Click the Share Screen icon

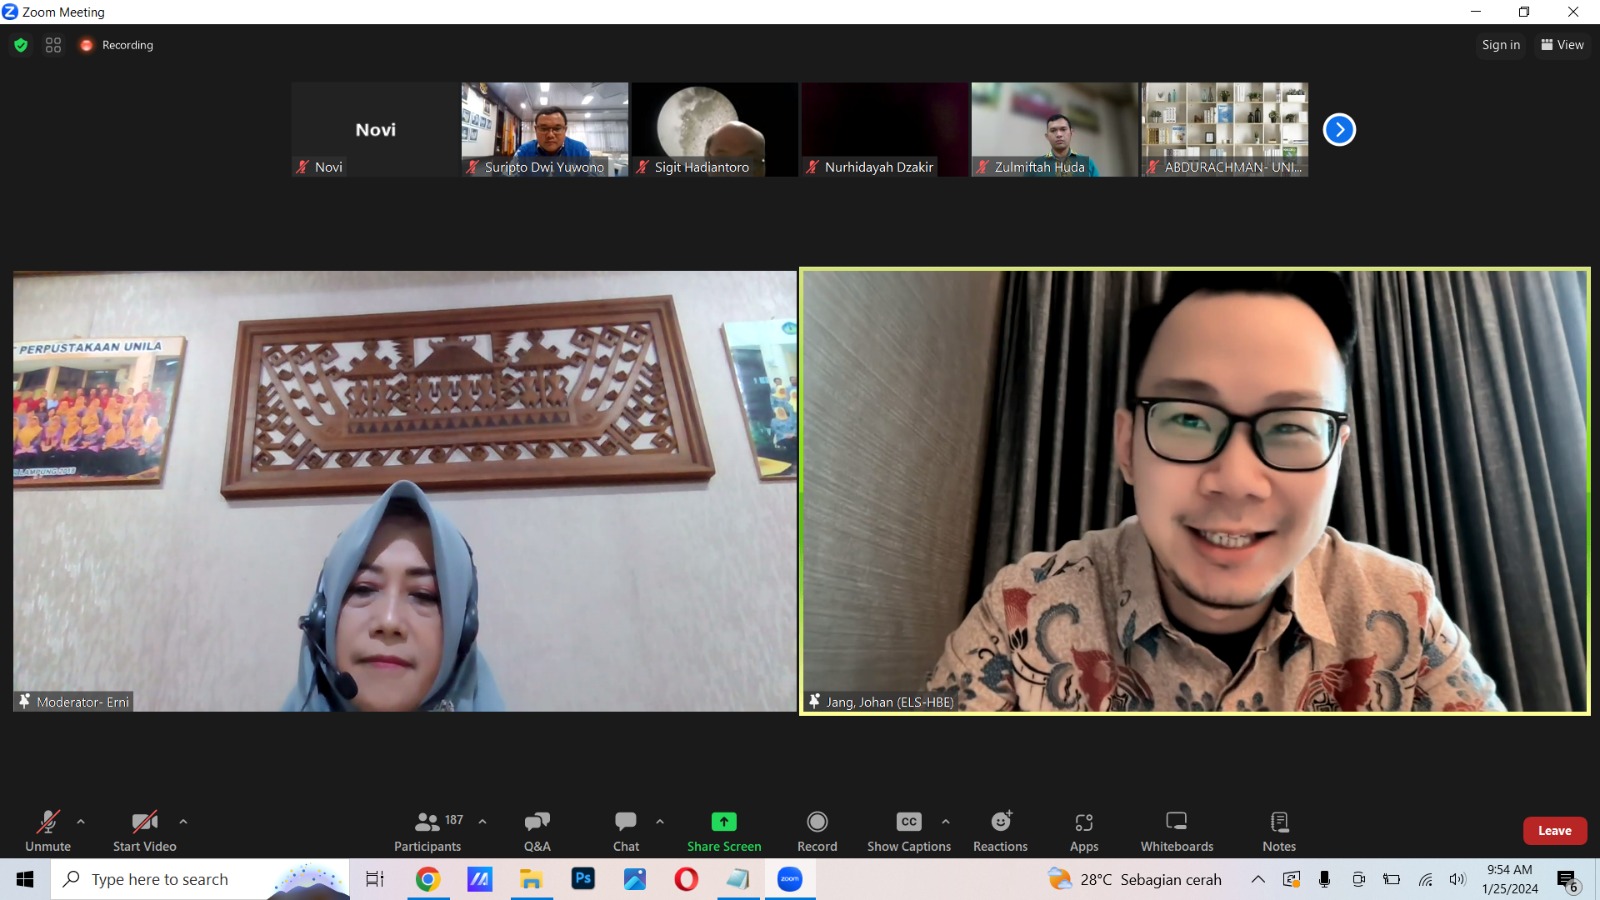(724, 822)
